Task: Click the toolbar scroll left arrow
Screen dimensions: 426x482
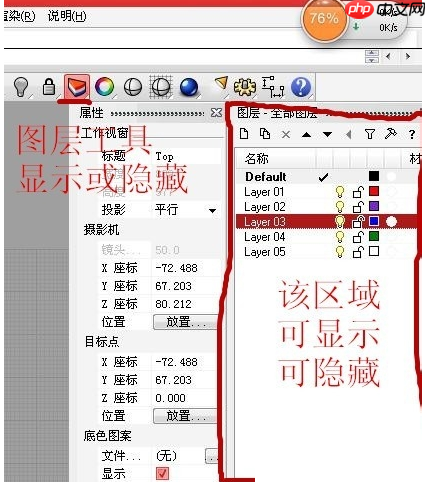Action: click(x=388, y=56)
